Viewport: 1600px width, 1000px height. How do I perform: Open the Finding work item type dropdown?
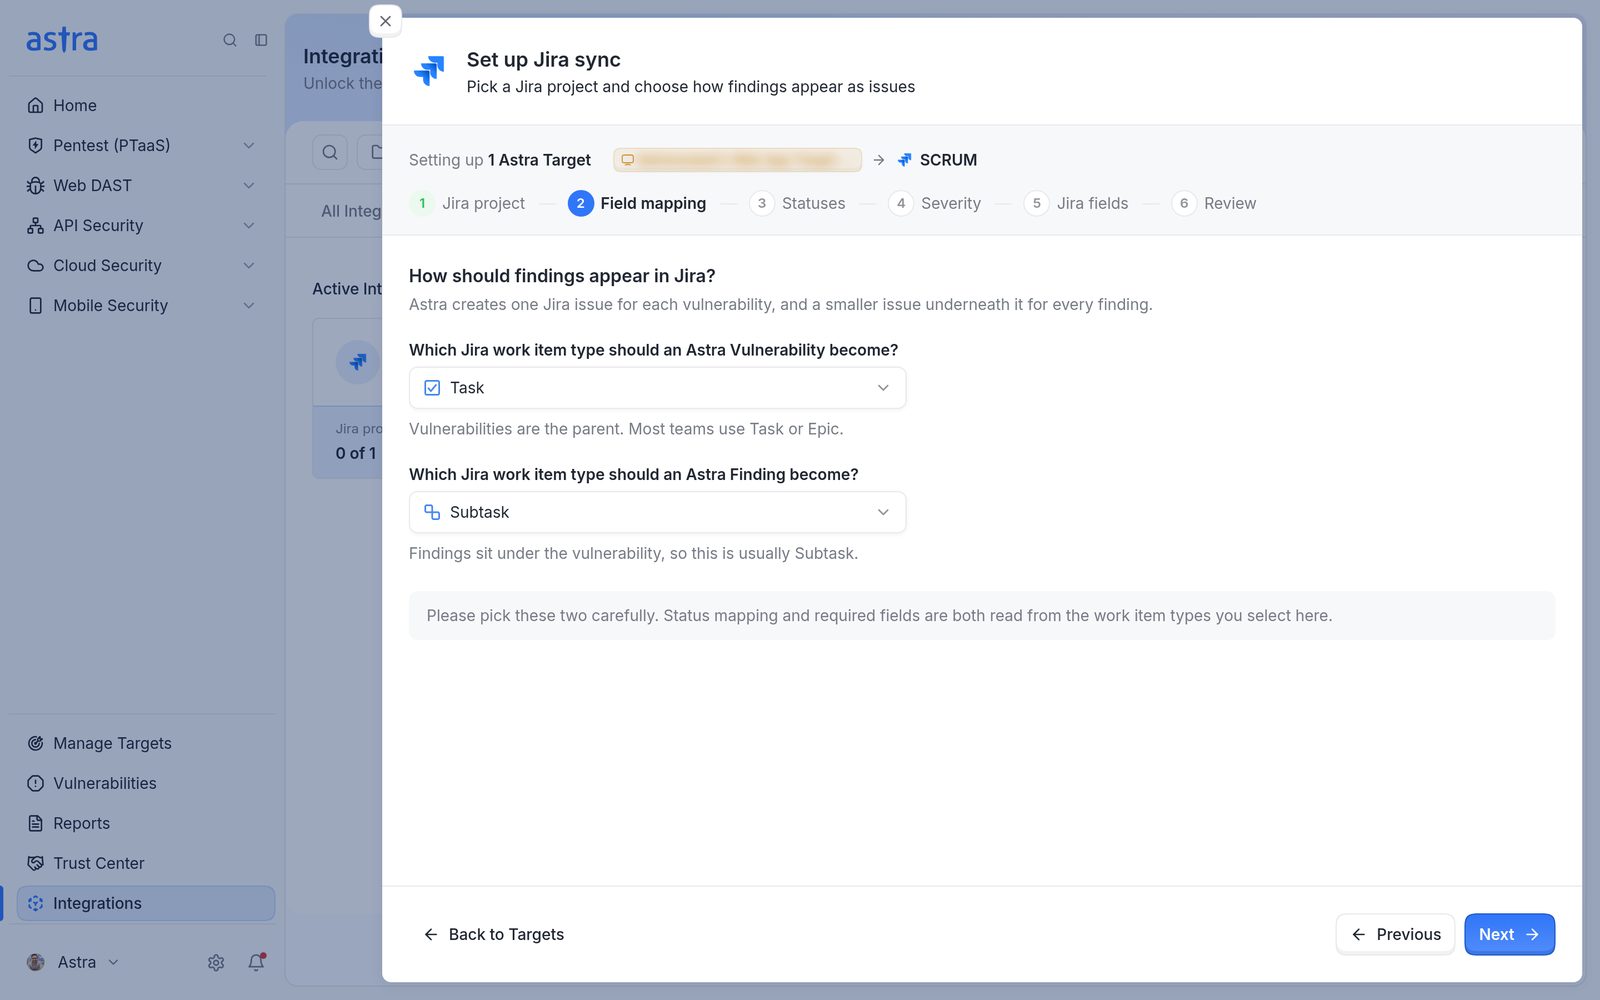(657, 512)
